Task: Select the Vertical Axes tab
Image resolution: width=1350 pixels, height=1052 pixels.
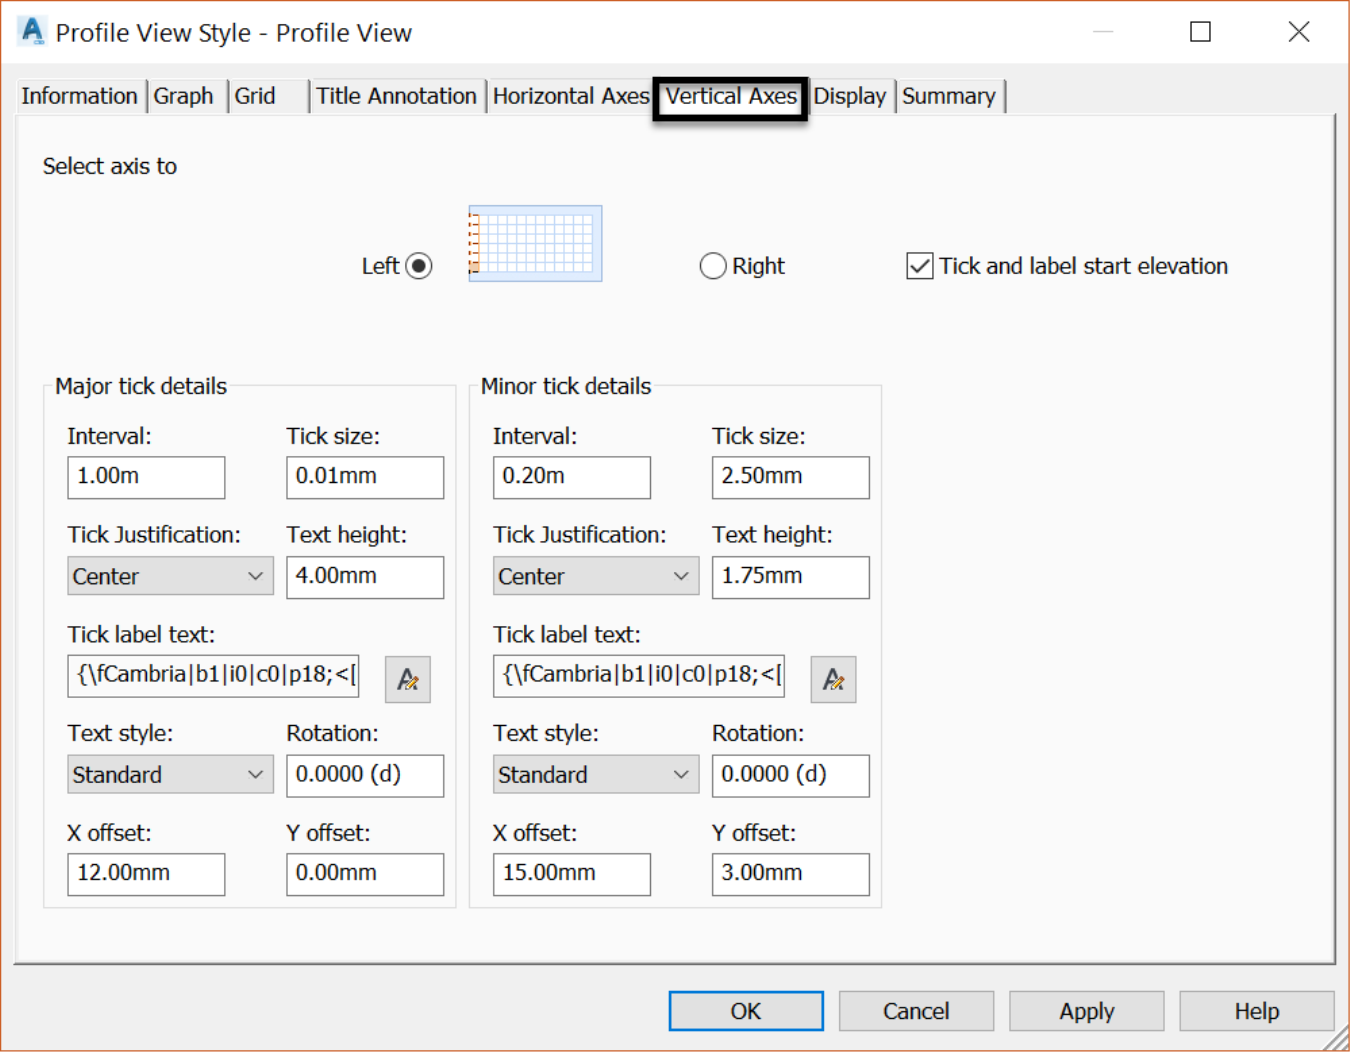Action: pyautogui.click(x=731, y=96)
